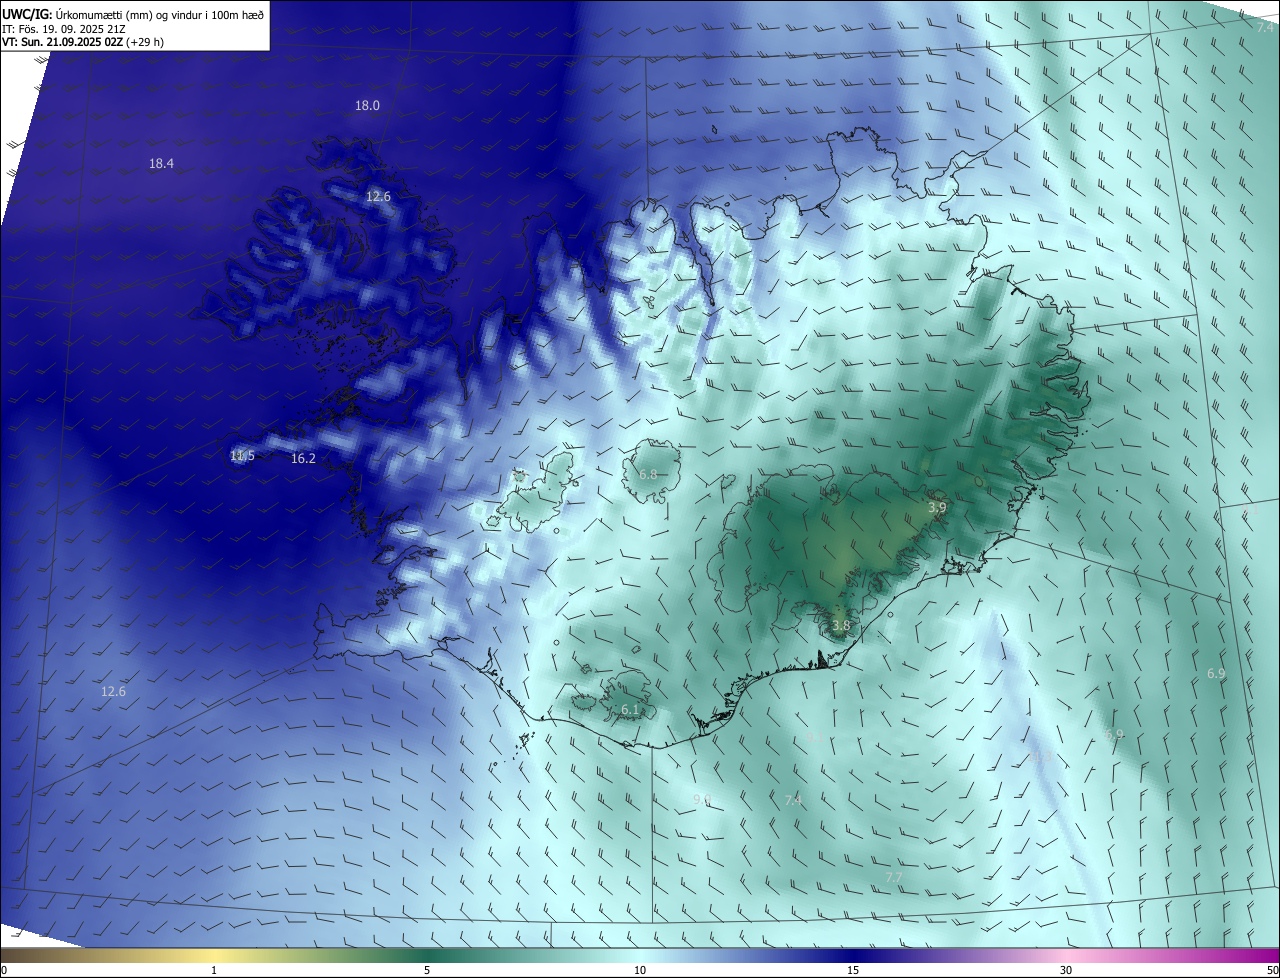The width and height of the screenshot is (1280, 978).
Task: Click the 3.9 value in east Iceland
Action: 937,508
